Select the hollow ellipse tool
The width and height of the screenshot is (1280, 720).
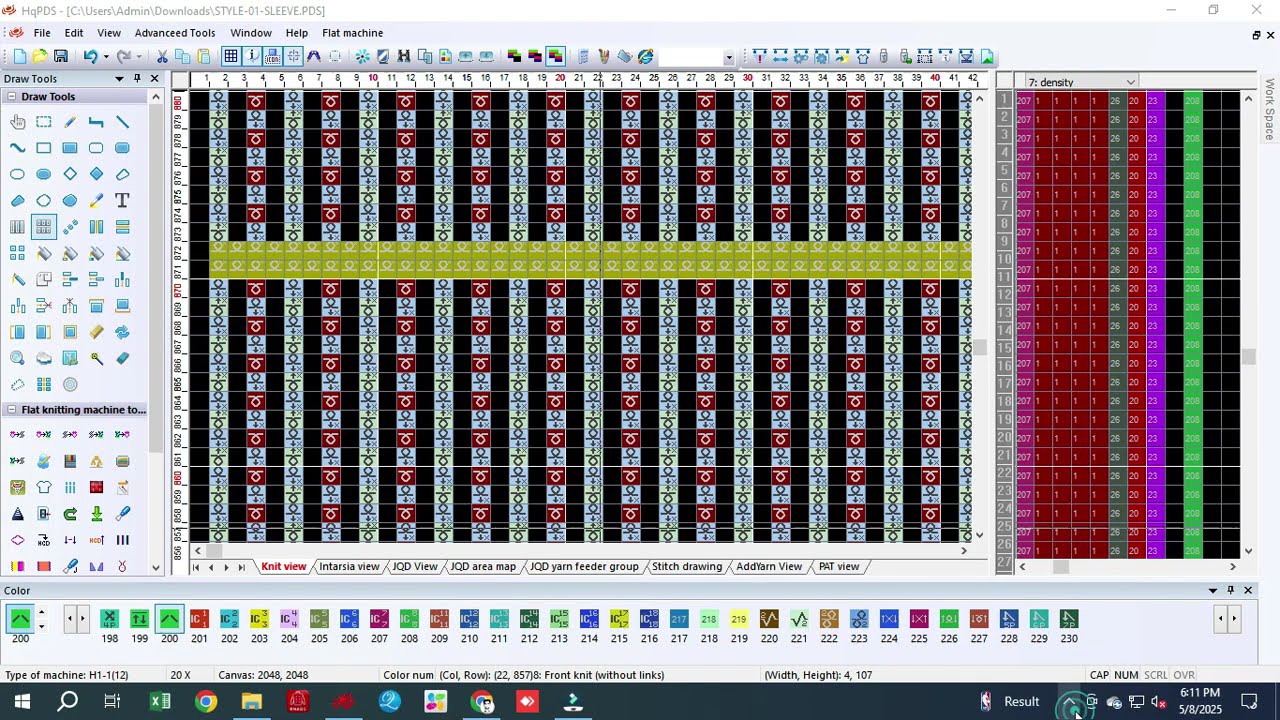tap(18, 174)
